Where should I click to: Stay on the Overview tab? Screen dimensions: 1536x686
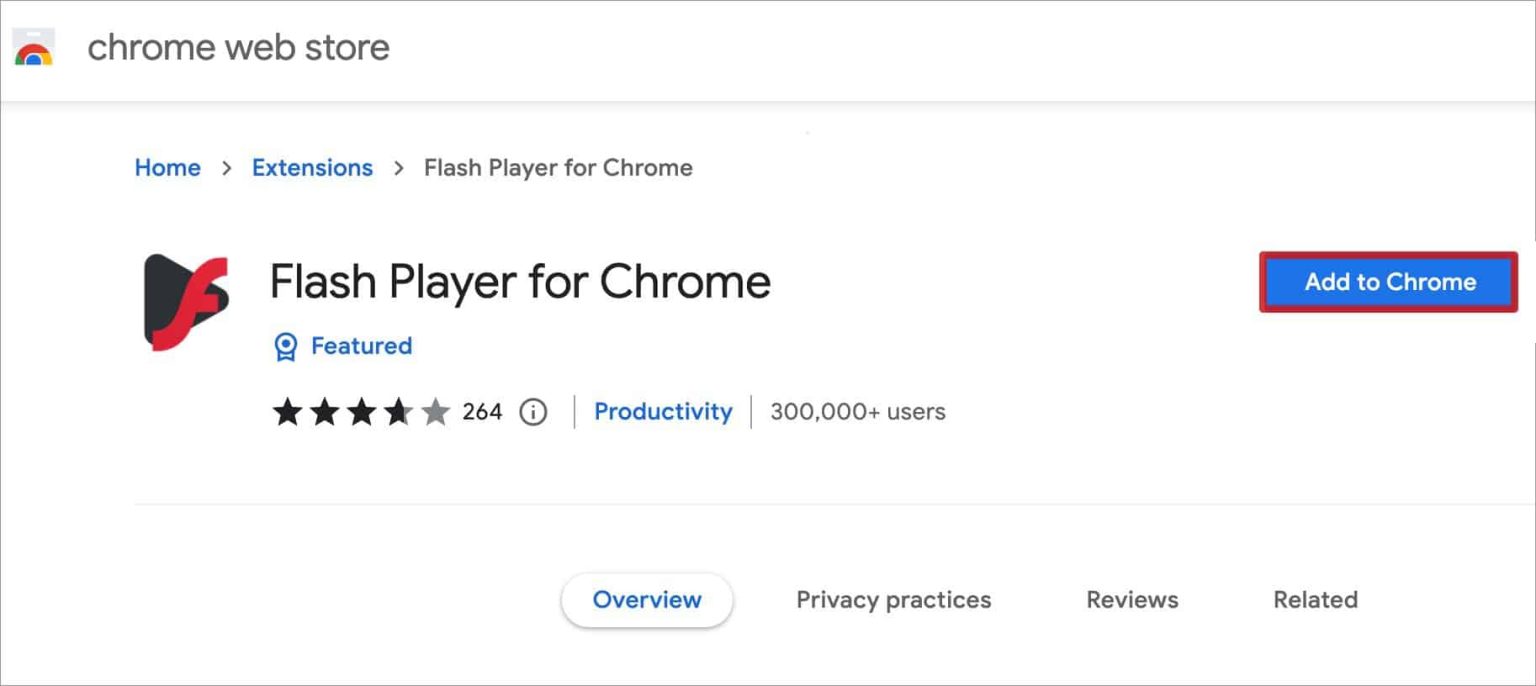[x=647, y=600]
